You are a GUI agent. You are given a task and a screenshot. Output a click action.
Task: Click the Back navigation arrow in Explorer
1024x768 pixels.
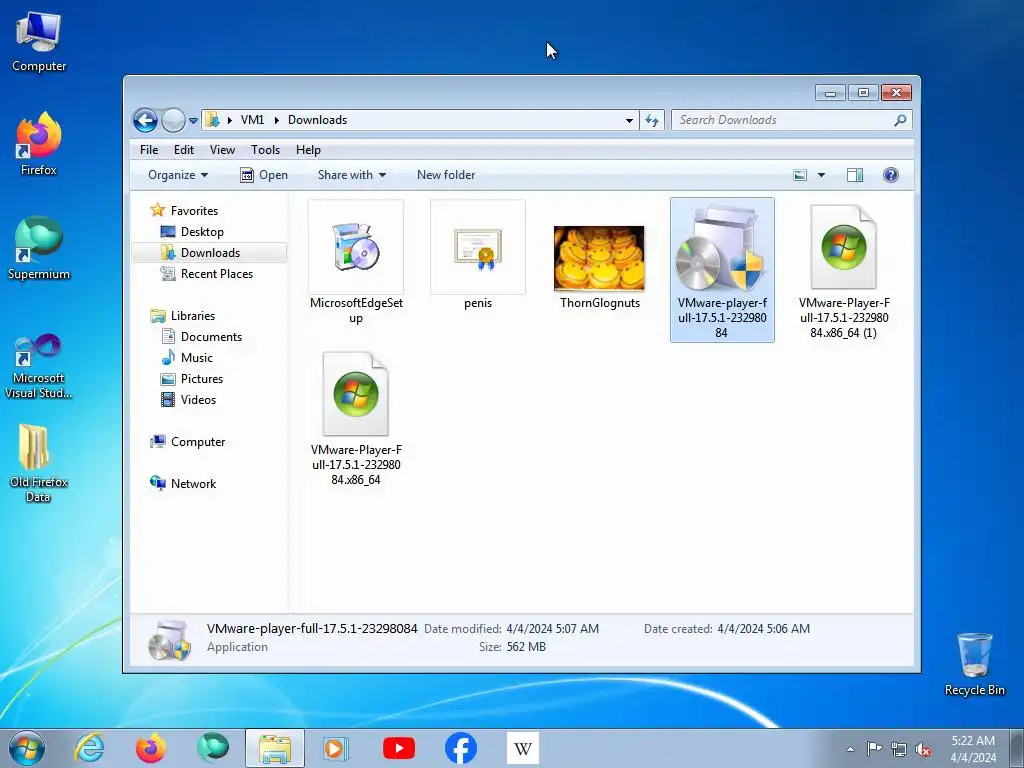pyautogui.click(x=145, y=120)
